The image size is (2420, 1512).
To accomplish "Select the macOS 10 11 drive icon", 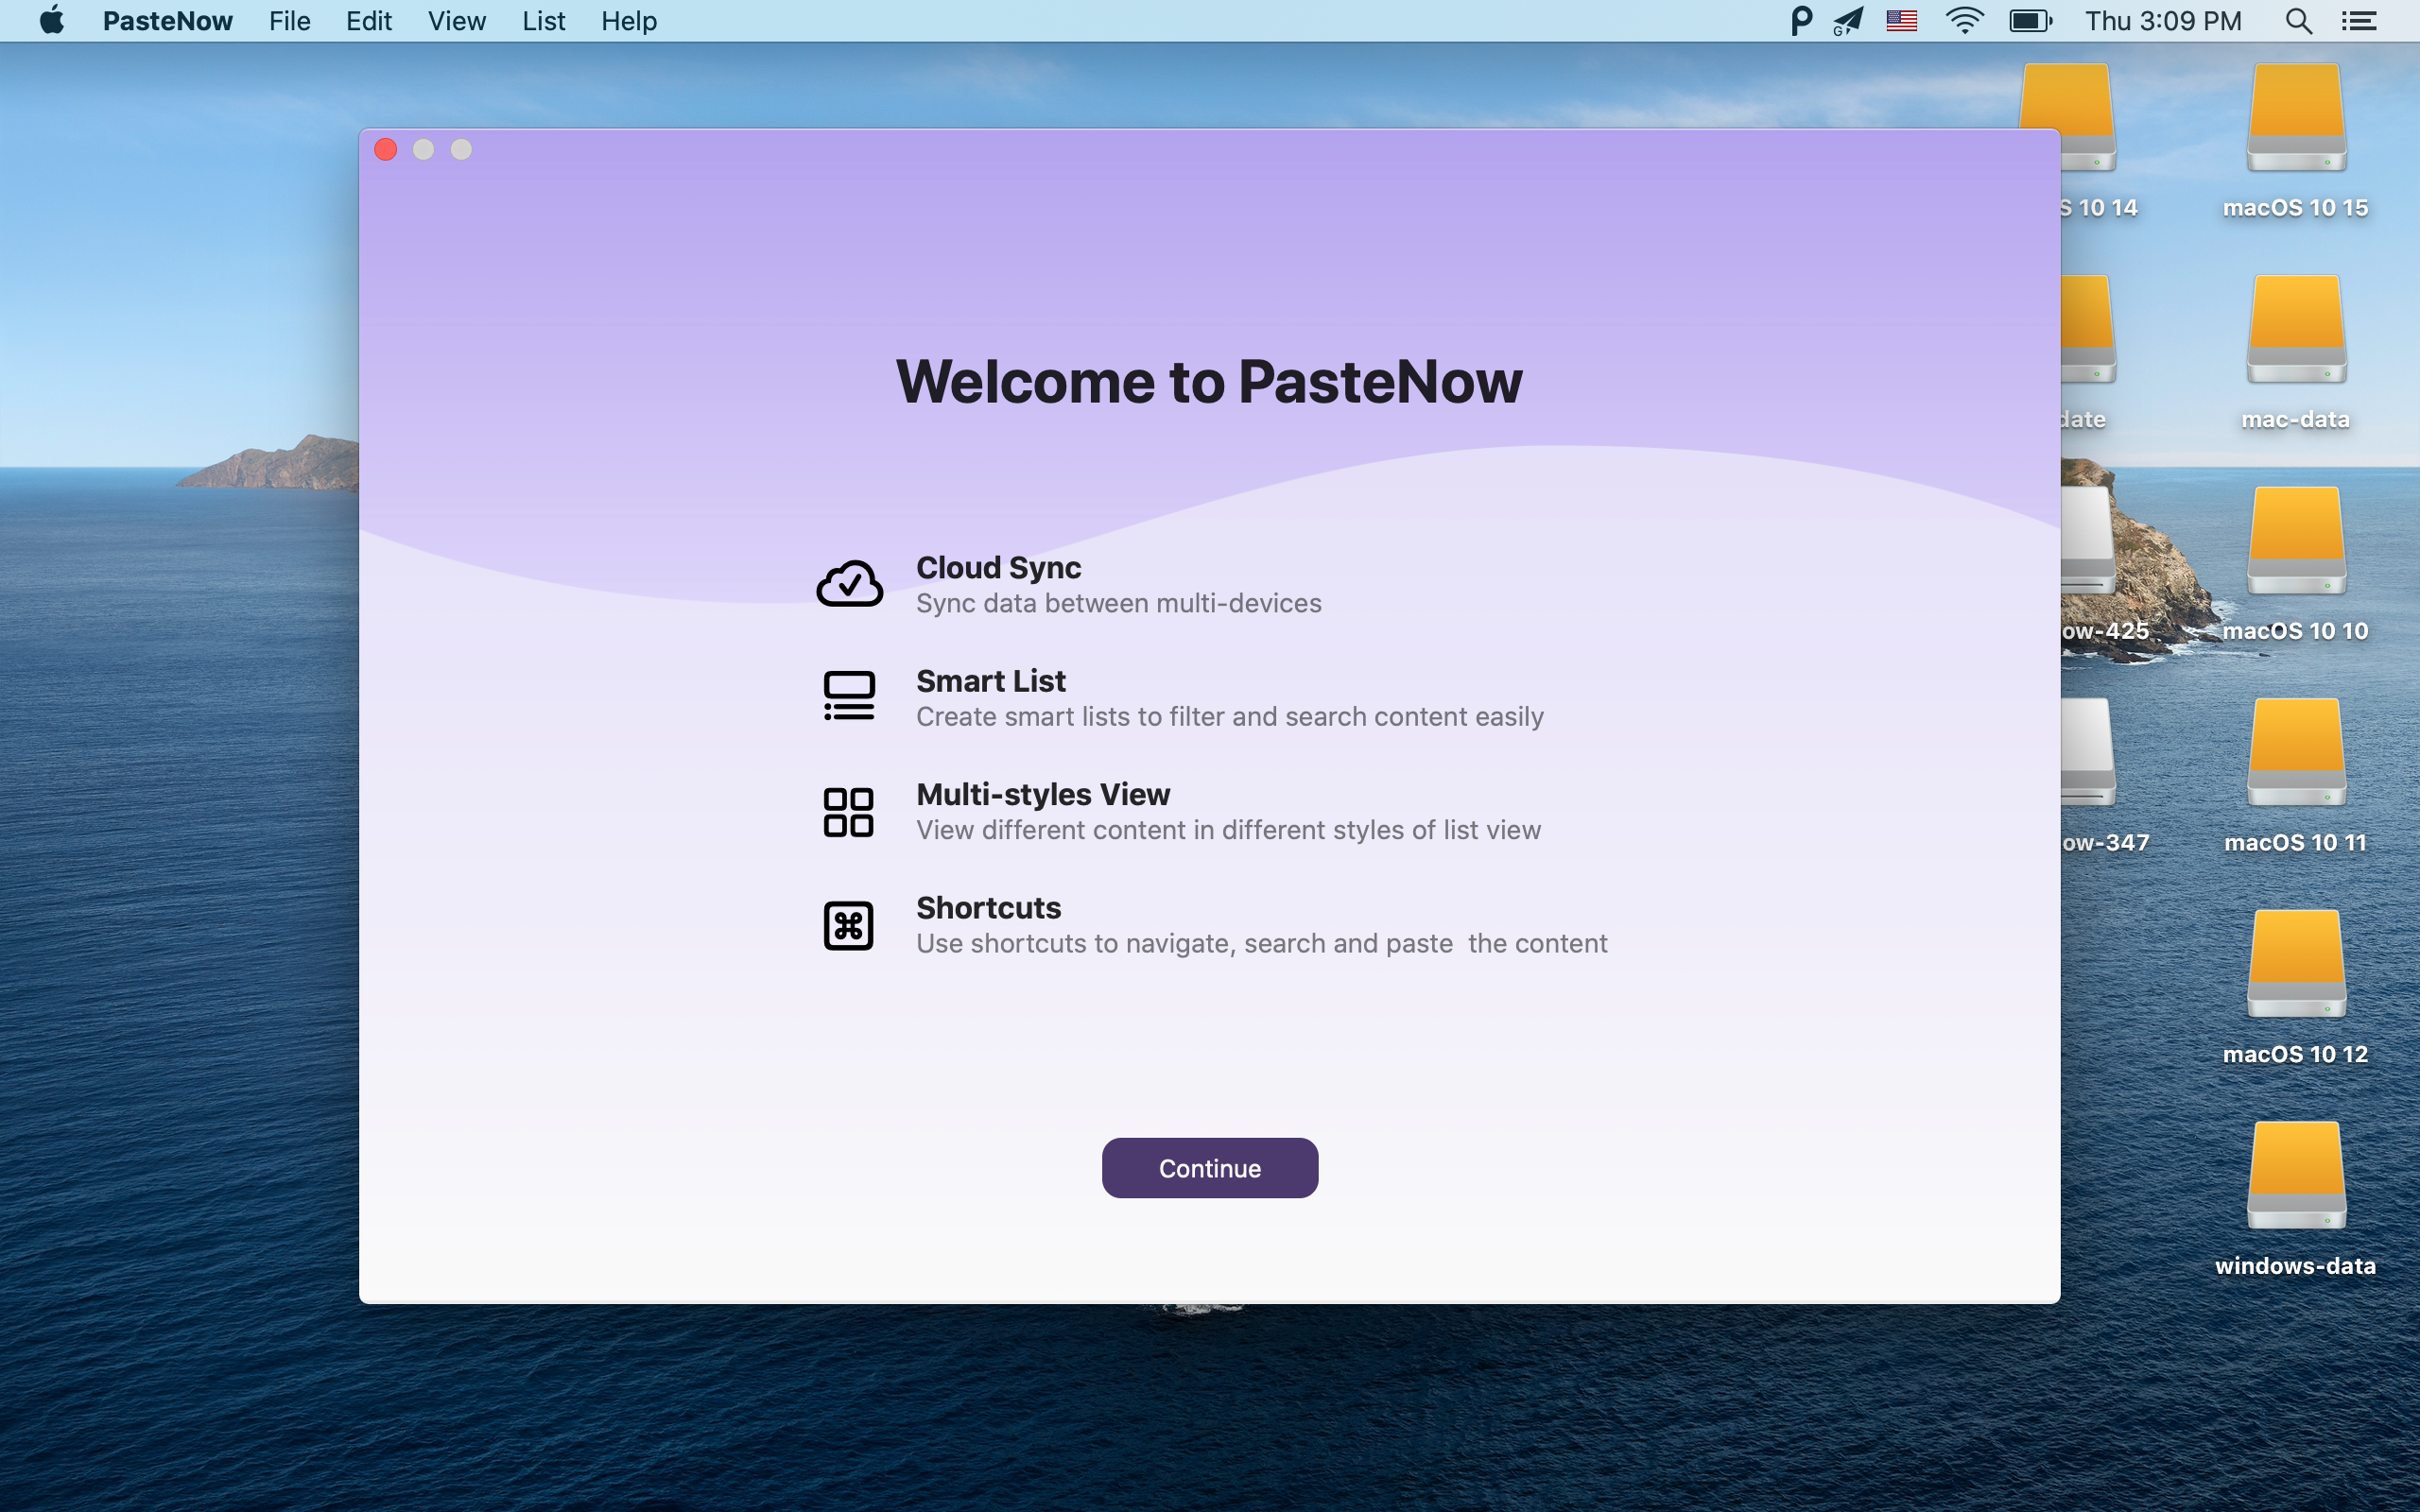I will 2296,754.
